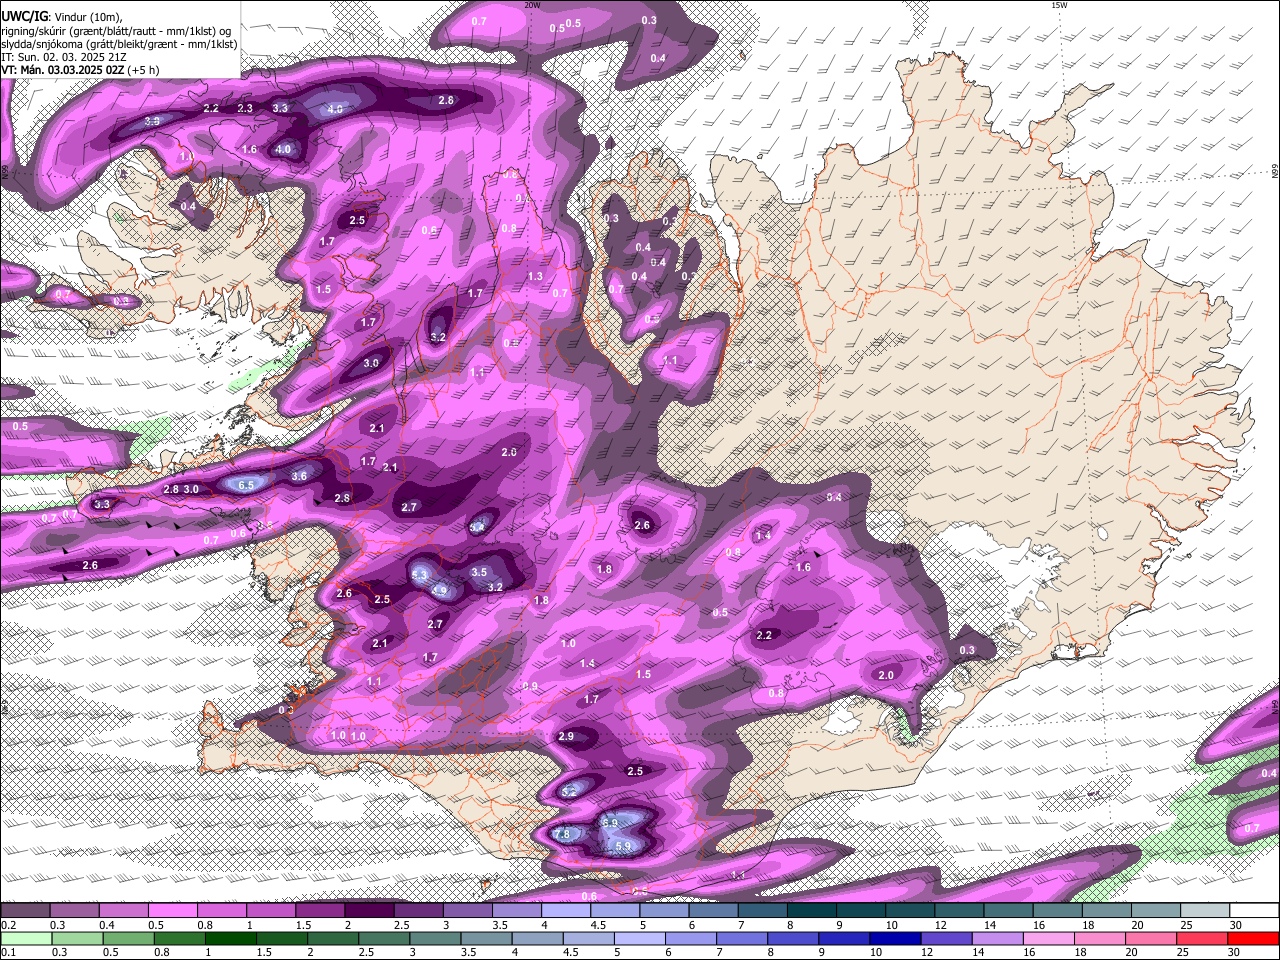Select rain scale dark blue swatch between 10 and 12
This screenshot has height=960, width=1280.
coord(895,938)
